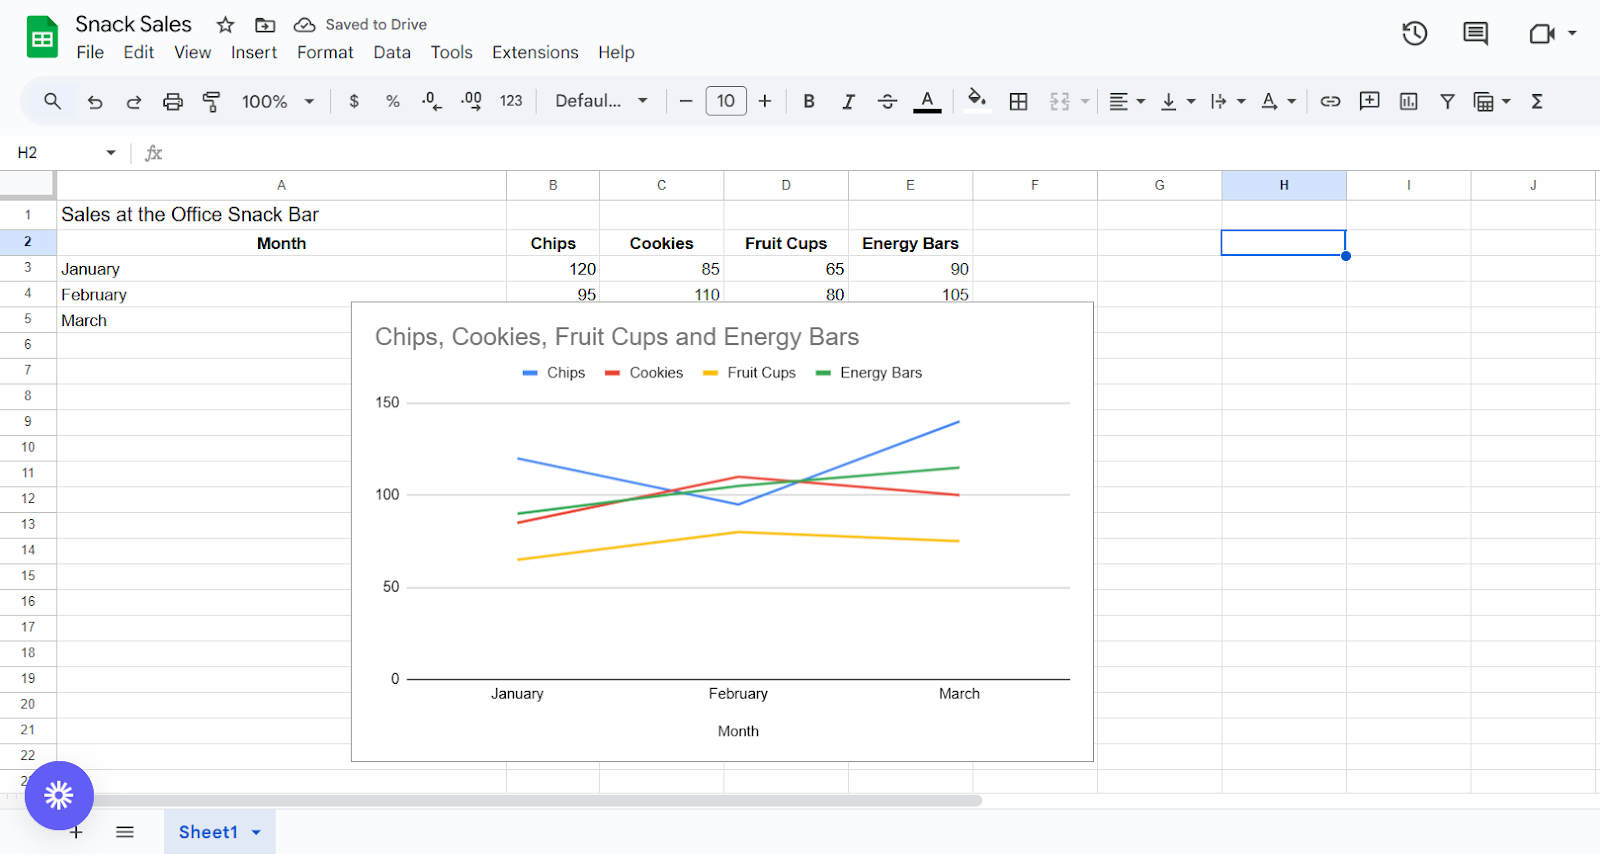1600x855 pixels.
Task: Expand the Name box dropdown arrow
Action: coord(111,153)
